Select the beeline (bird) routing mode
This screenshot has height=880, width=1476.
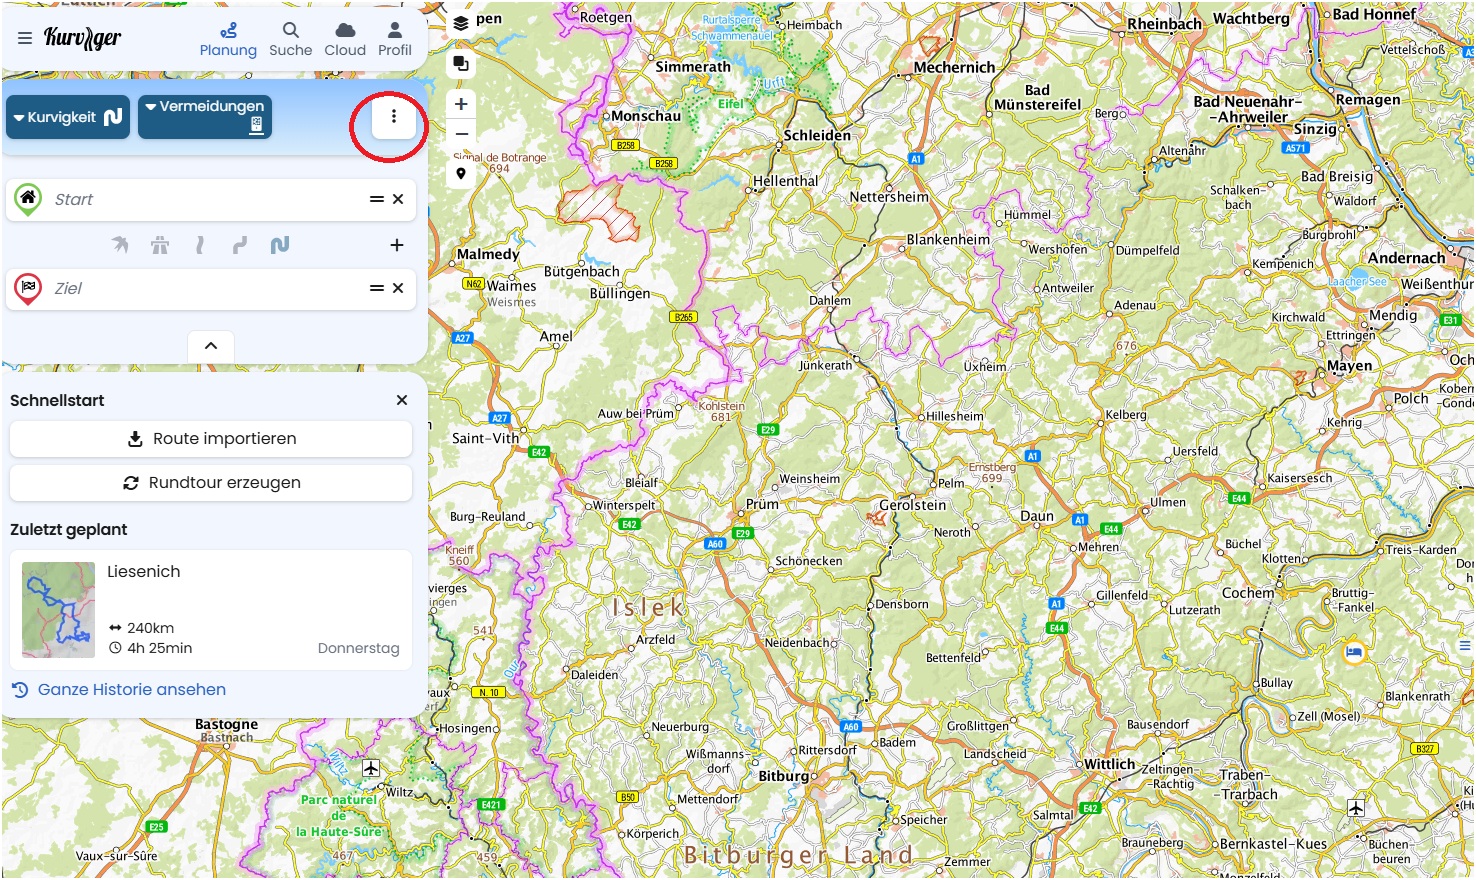pos(120,245)
